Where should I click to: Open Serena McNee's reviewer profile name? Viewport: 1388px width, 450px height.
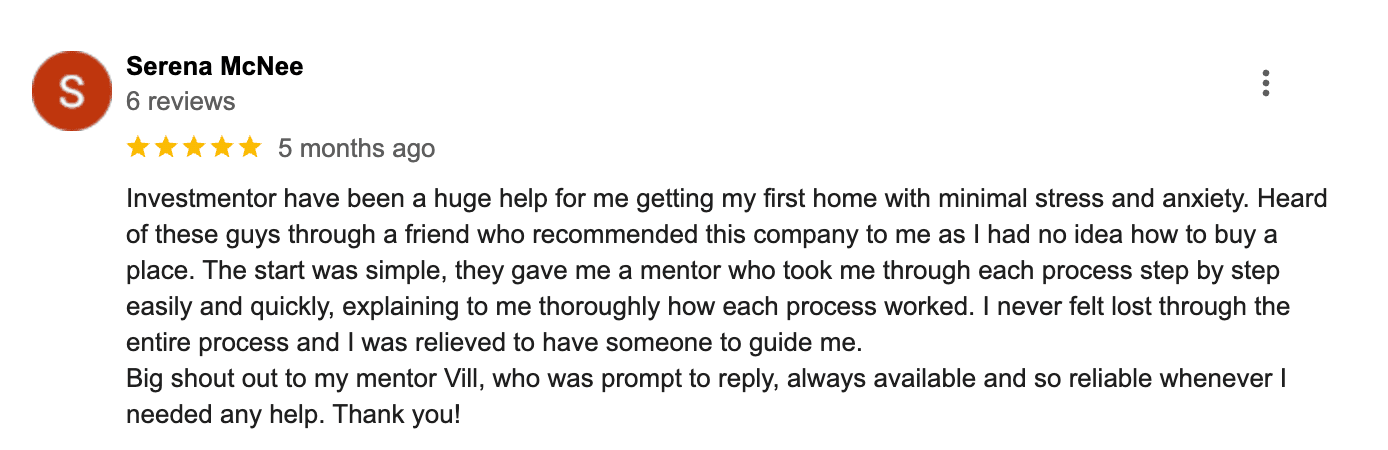[x=214, y=67]
